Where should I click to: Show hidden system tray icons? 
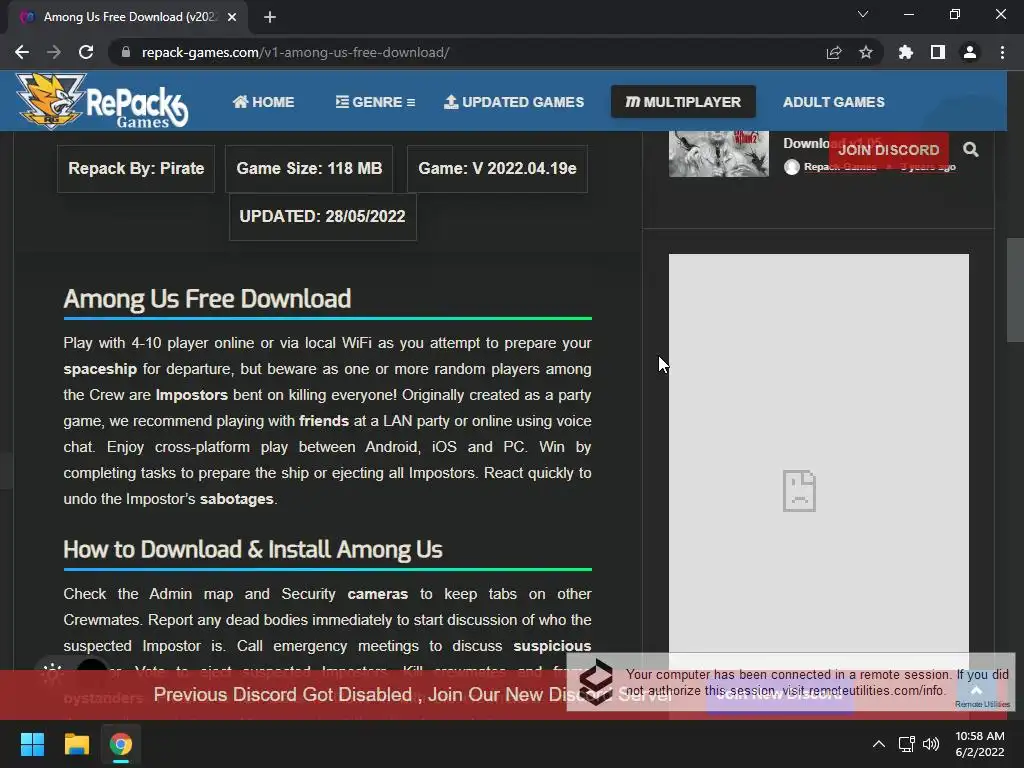[879, 744]
